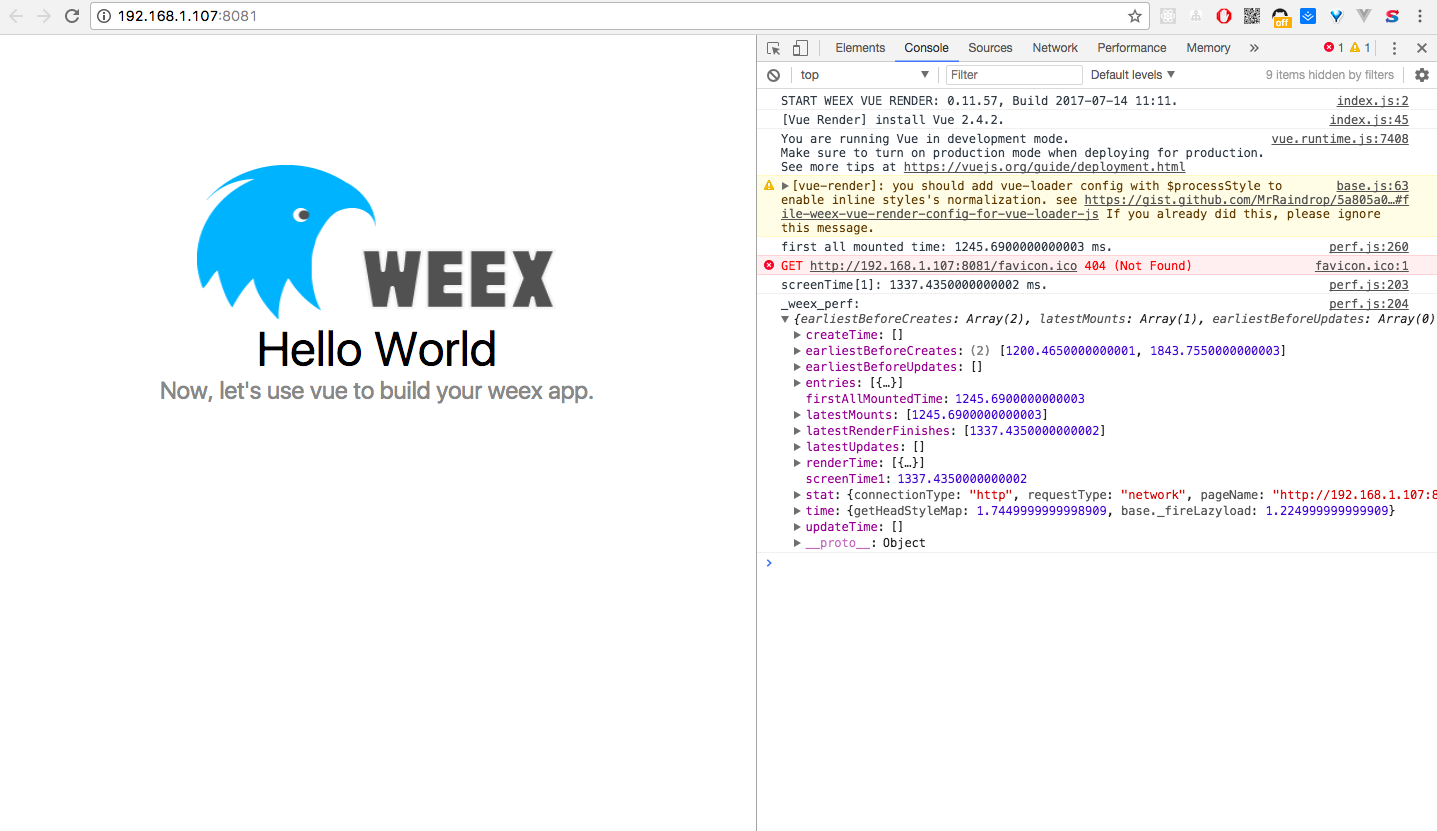Open the vue.runtime.js:7408 source link
The image size is (1437, 831).
click(1340, 139)
